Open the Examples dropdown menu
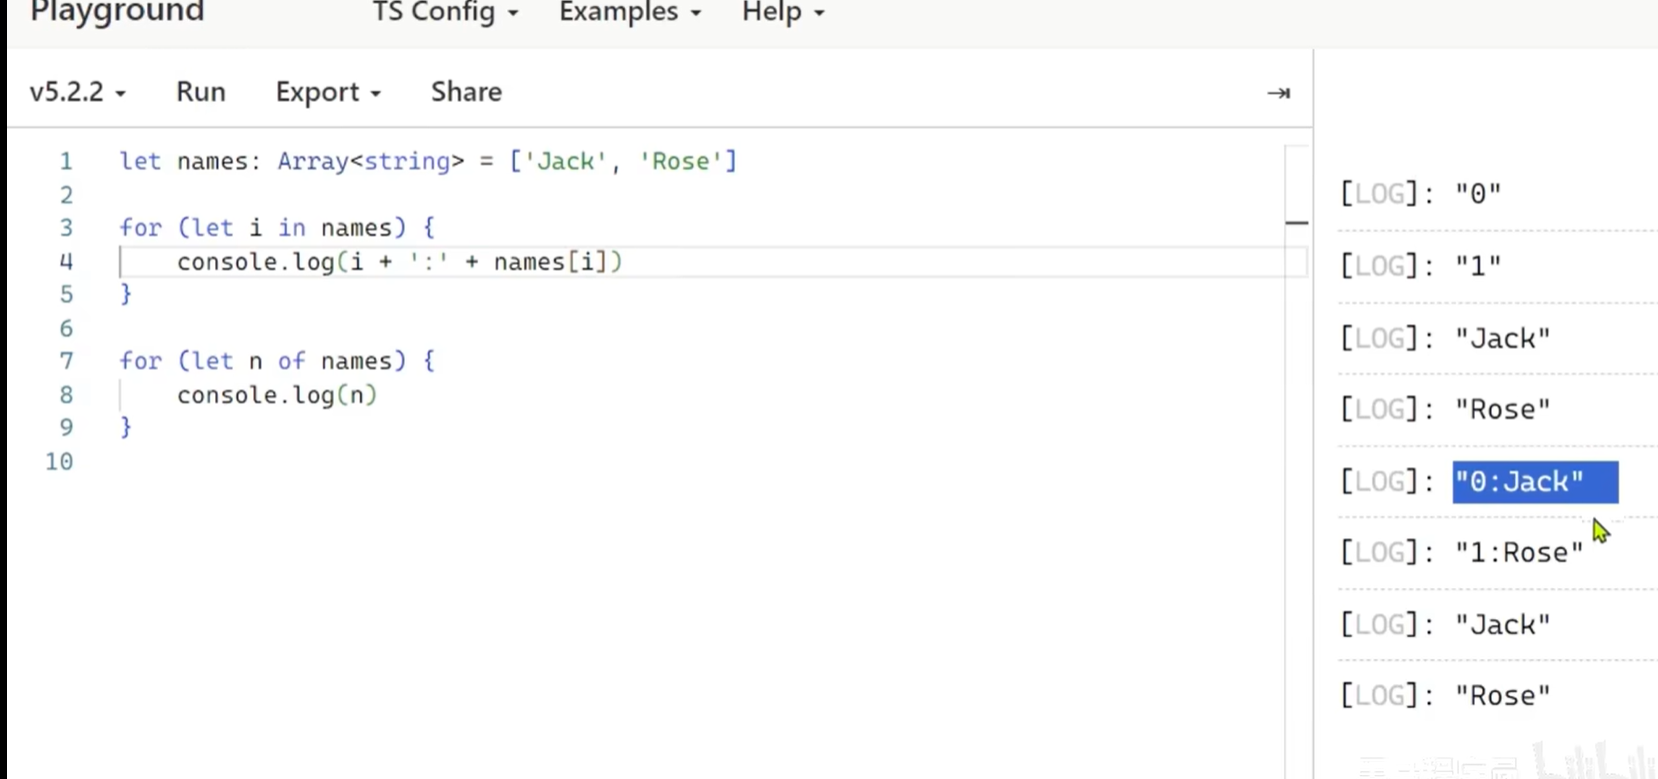 tap(629, 13)
